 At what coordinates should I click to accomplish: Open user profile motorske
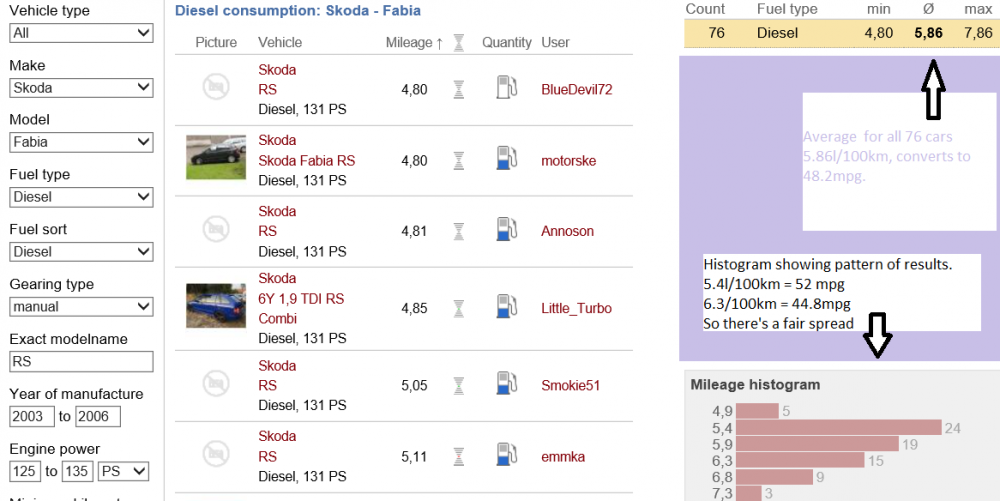click(568, 161)
